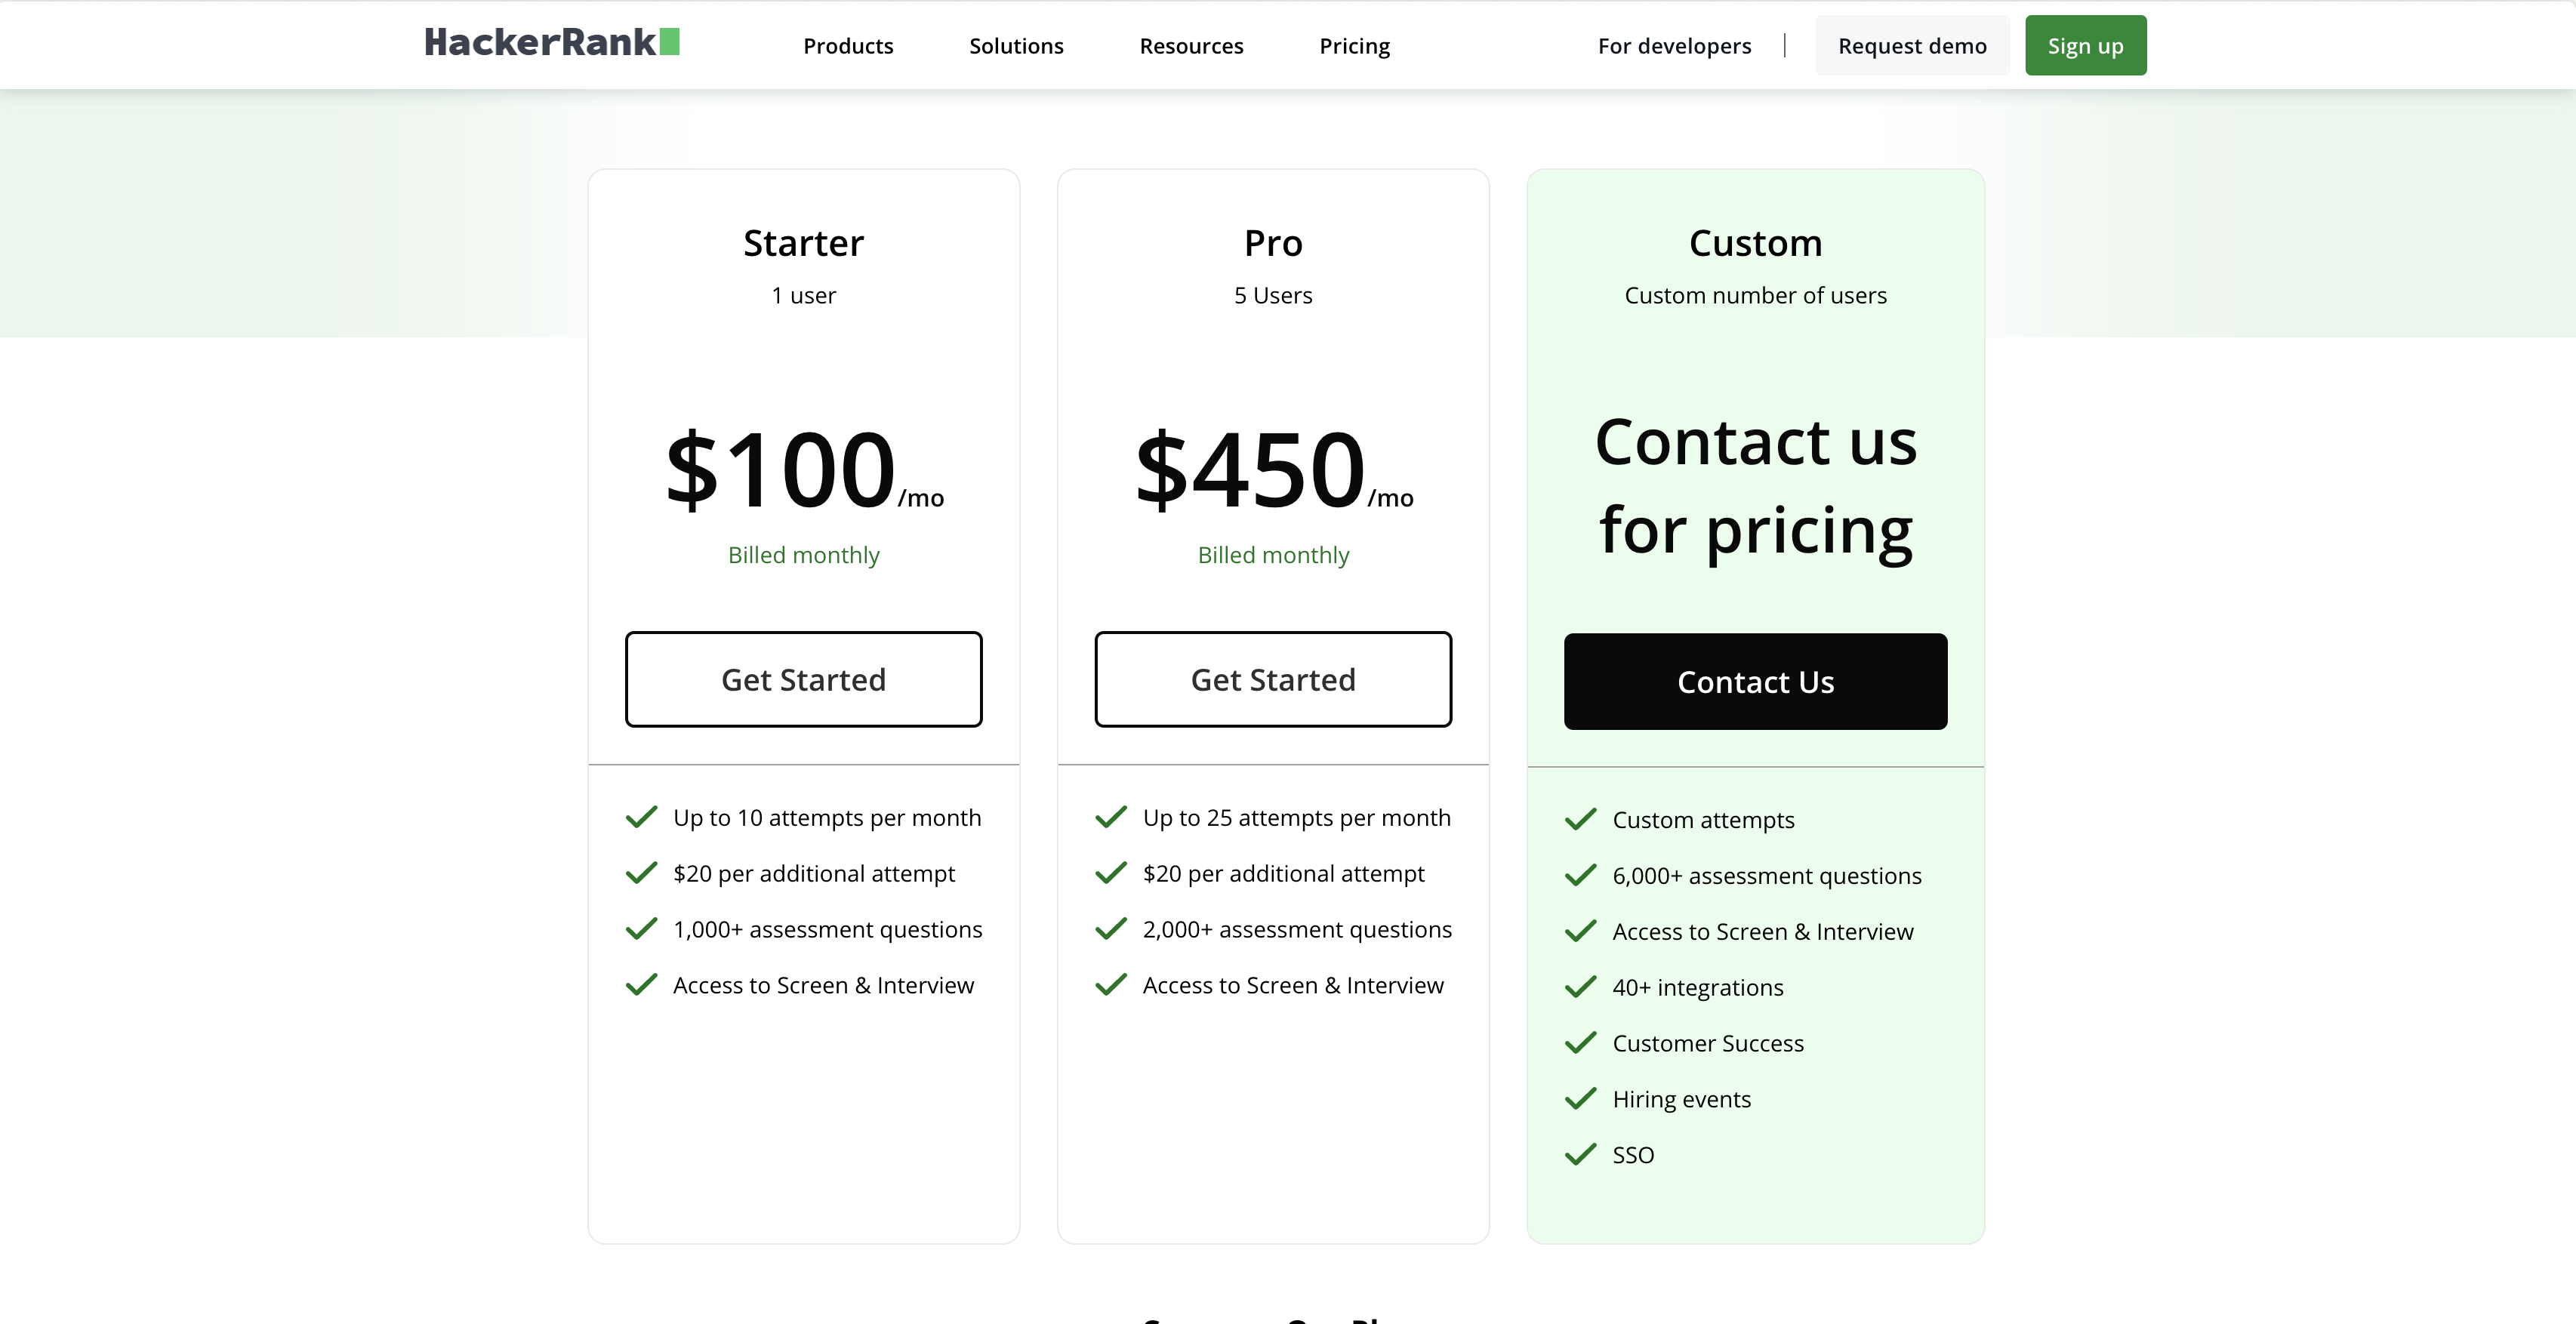Image resolution: width=2576 pixels, height=1324 pixels.
Task: Click the Pricing menu item
Action: click(1355, 45)
